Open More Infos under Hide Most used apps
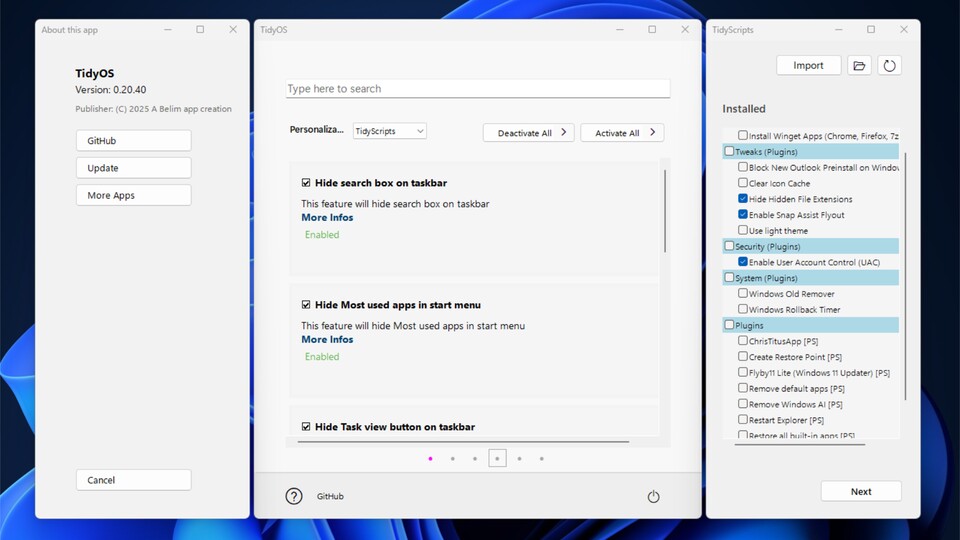Viewport: 960px width, 540px height. click(327, 339)
